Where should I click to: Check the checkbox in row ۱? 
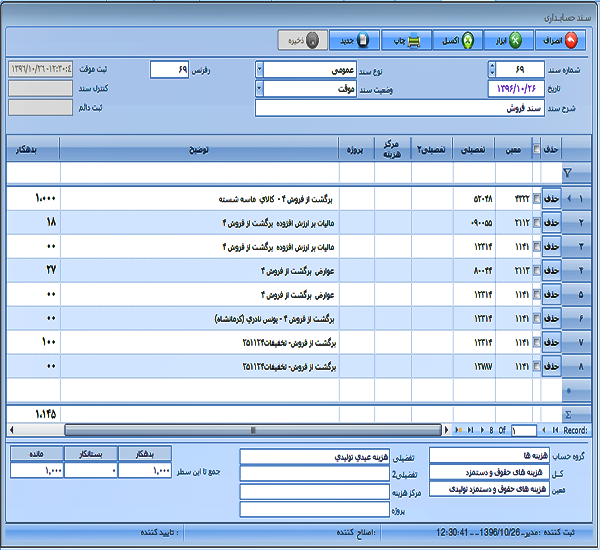(536, 199)
